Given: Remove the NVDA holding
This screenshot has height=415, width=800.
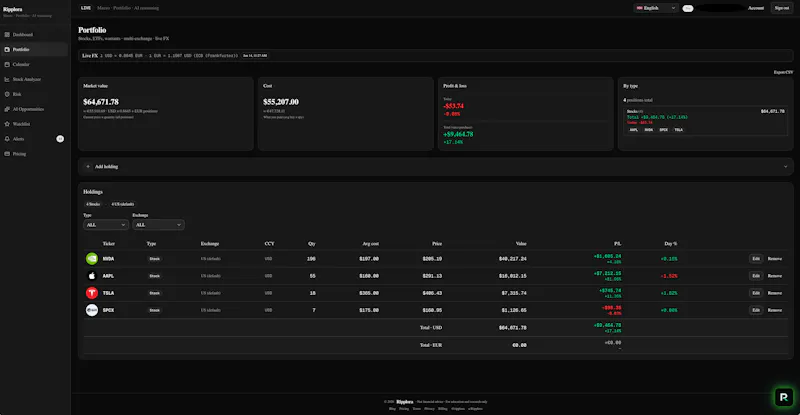Looking at the screenshot, I should 774,259.
